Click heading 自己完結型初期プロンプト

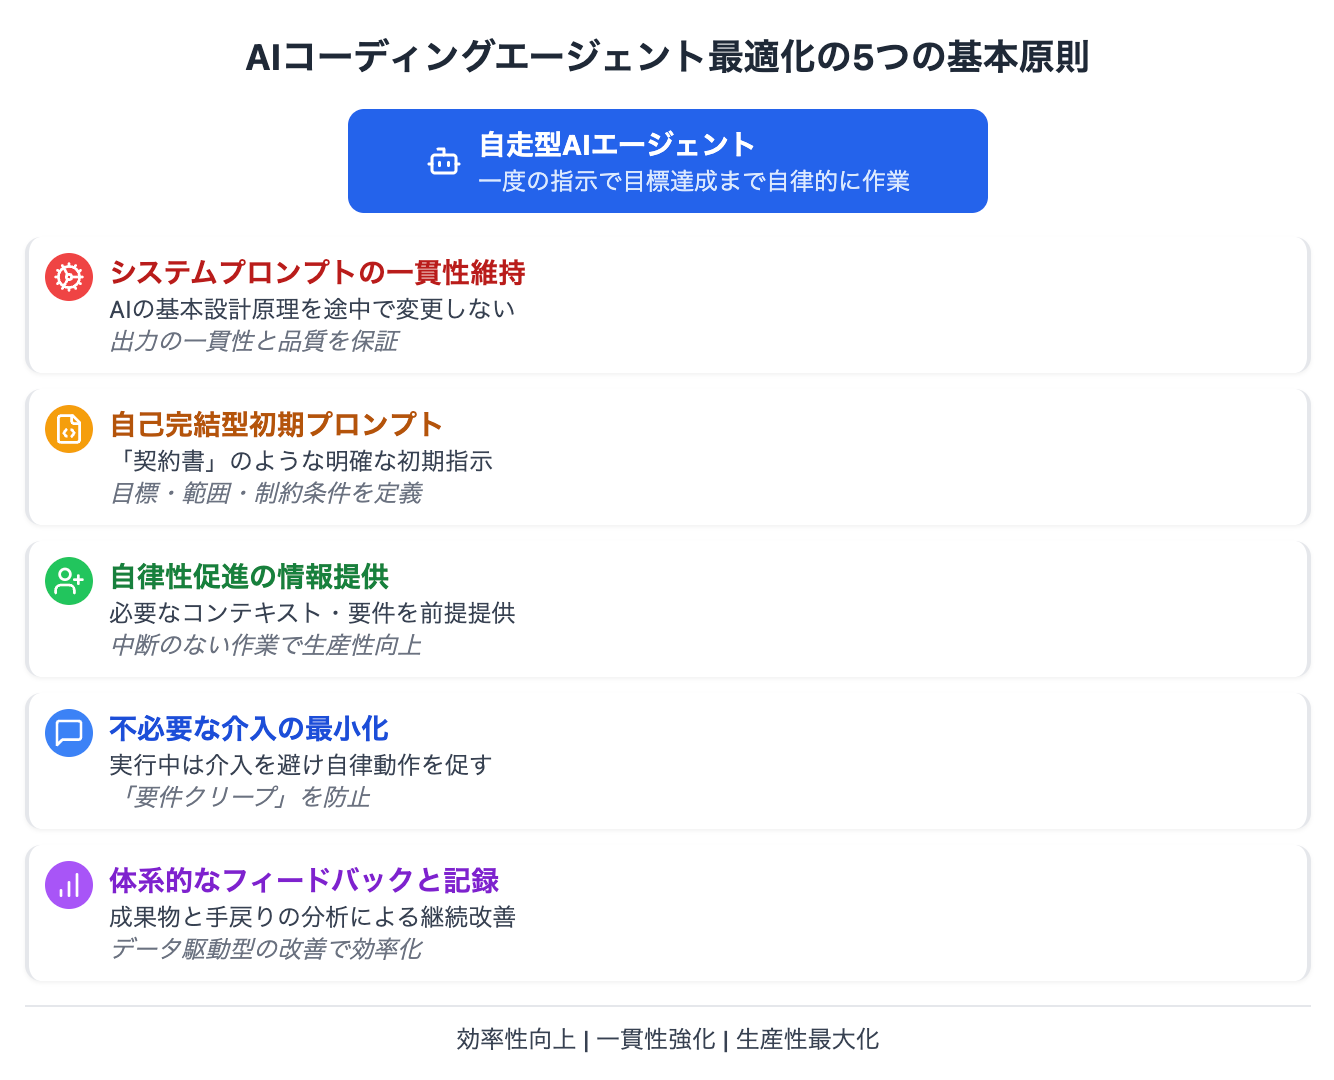click(276, 425)
